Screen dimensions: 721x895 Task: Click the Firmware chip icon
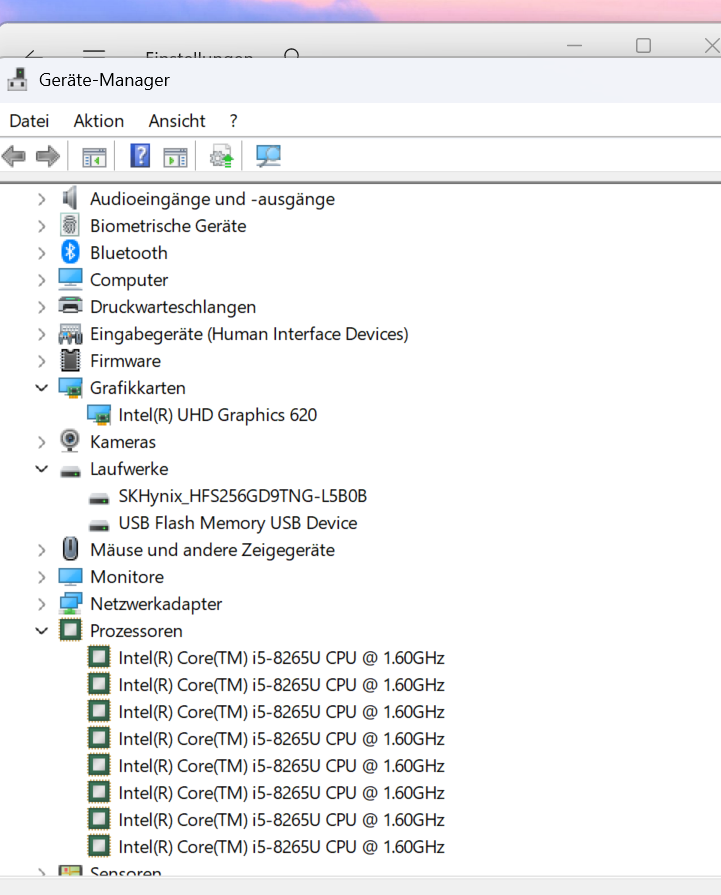[70, 360]
